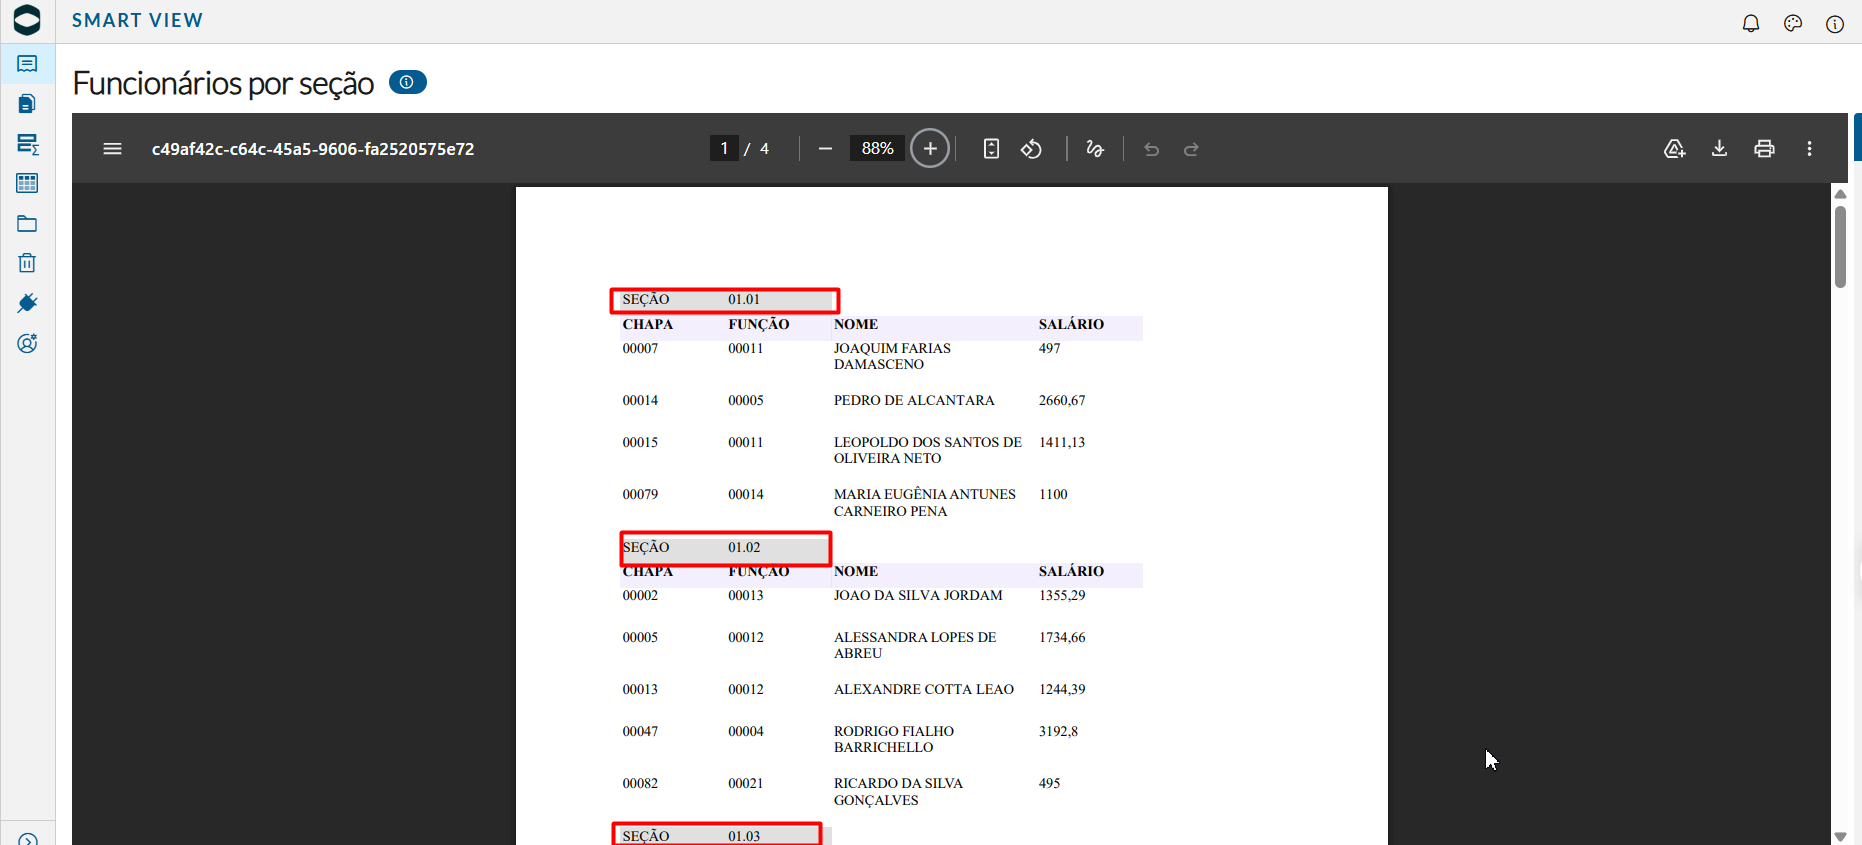Zoom in the PDF with plus button
The width and height of the screenshot is (1862, 845).
point(930,149)
